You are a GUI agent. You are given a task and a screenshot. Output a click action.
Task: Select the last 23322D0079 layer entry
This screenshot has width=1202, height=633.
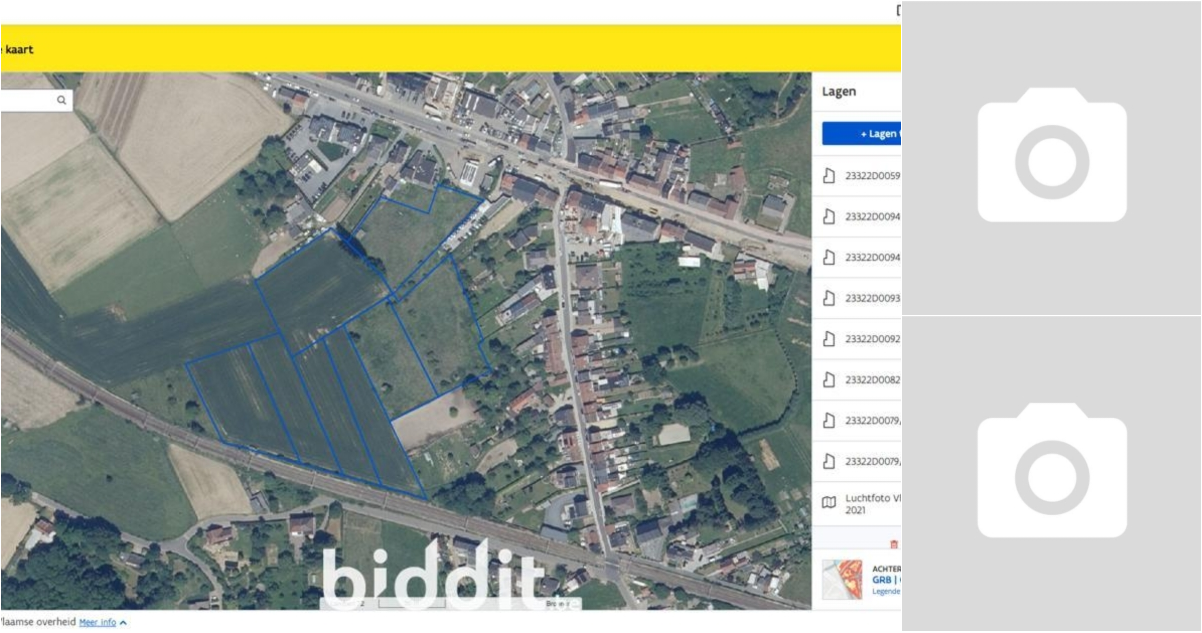(x=872, y=461)
